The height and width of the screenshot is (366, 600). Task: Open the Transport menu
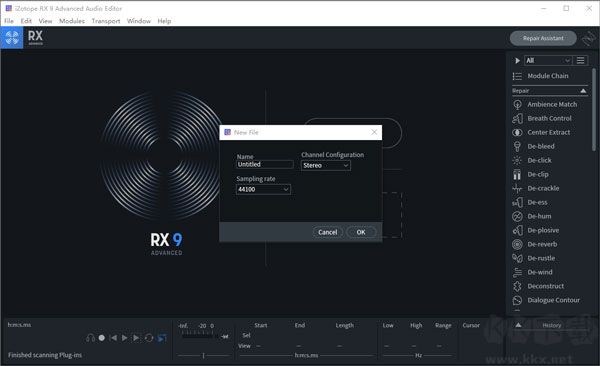[x=106, y=21]
